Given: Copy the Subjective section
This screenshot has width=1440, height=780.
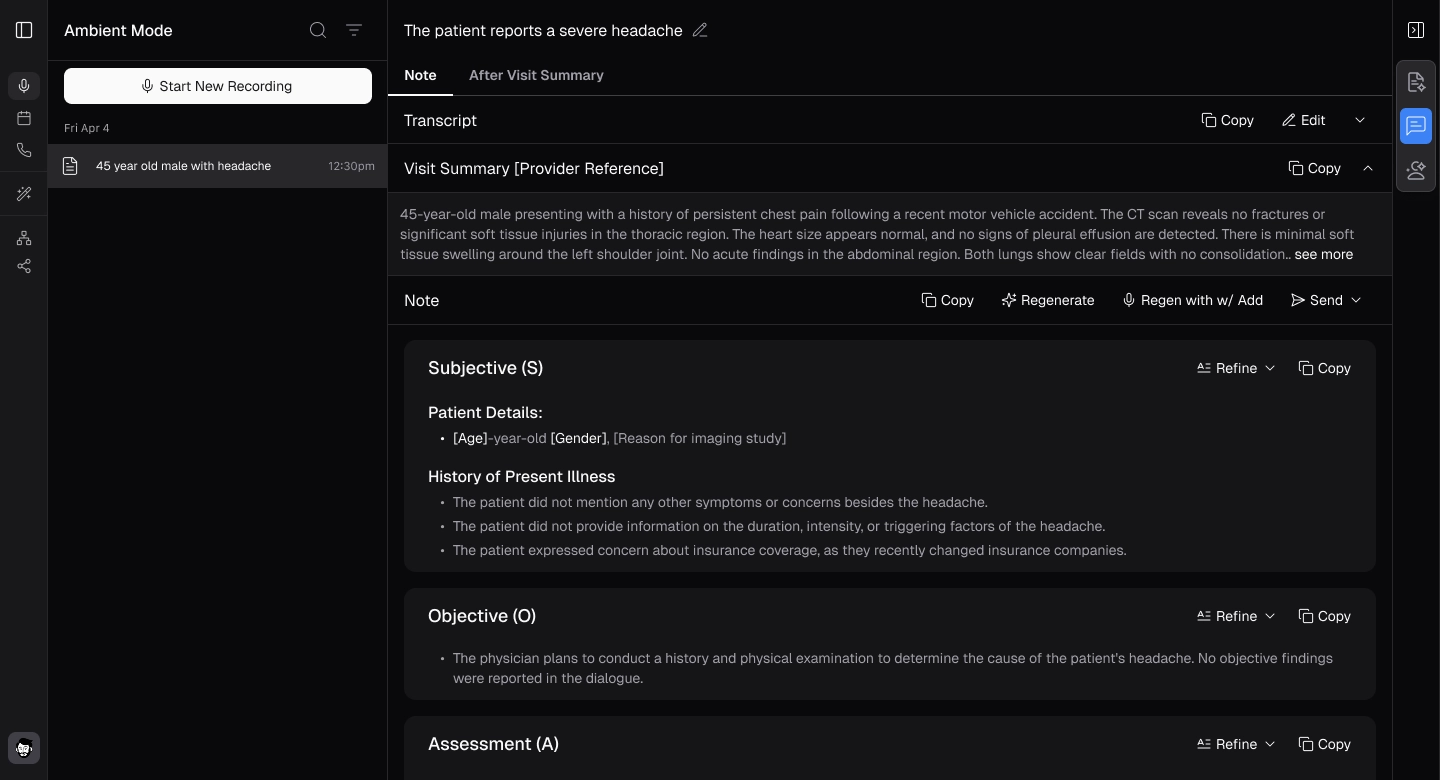Looking at the screenshot, I should pyautogui.click(x=1324, y=368).
